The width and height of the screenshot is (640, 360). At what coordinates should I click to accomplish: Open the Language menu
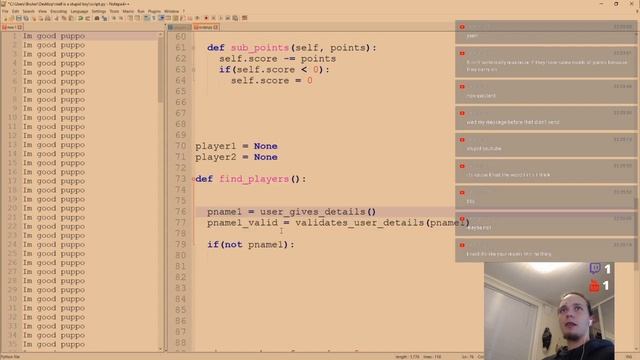79,11
